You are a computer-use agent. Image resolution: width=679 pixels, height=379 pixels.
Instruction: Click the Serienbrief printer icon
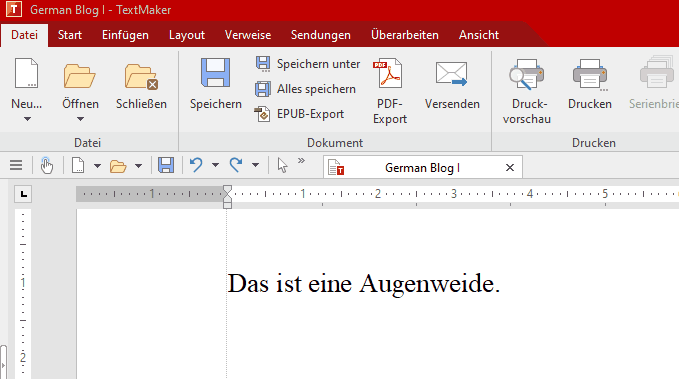click(657, 73)
